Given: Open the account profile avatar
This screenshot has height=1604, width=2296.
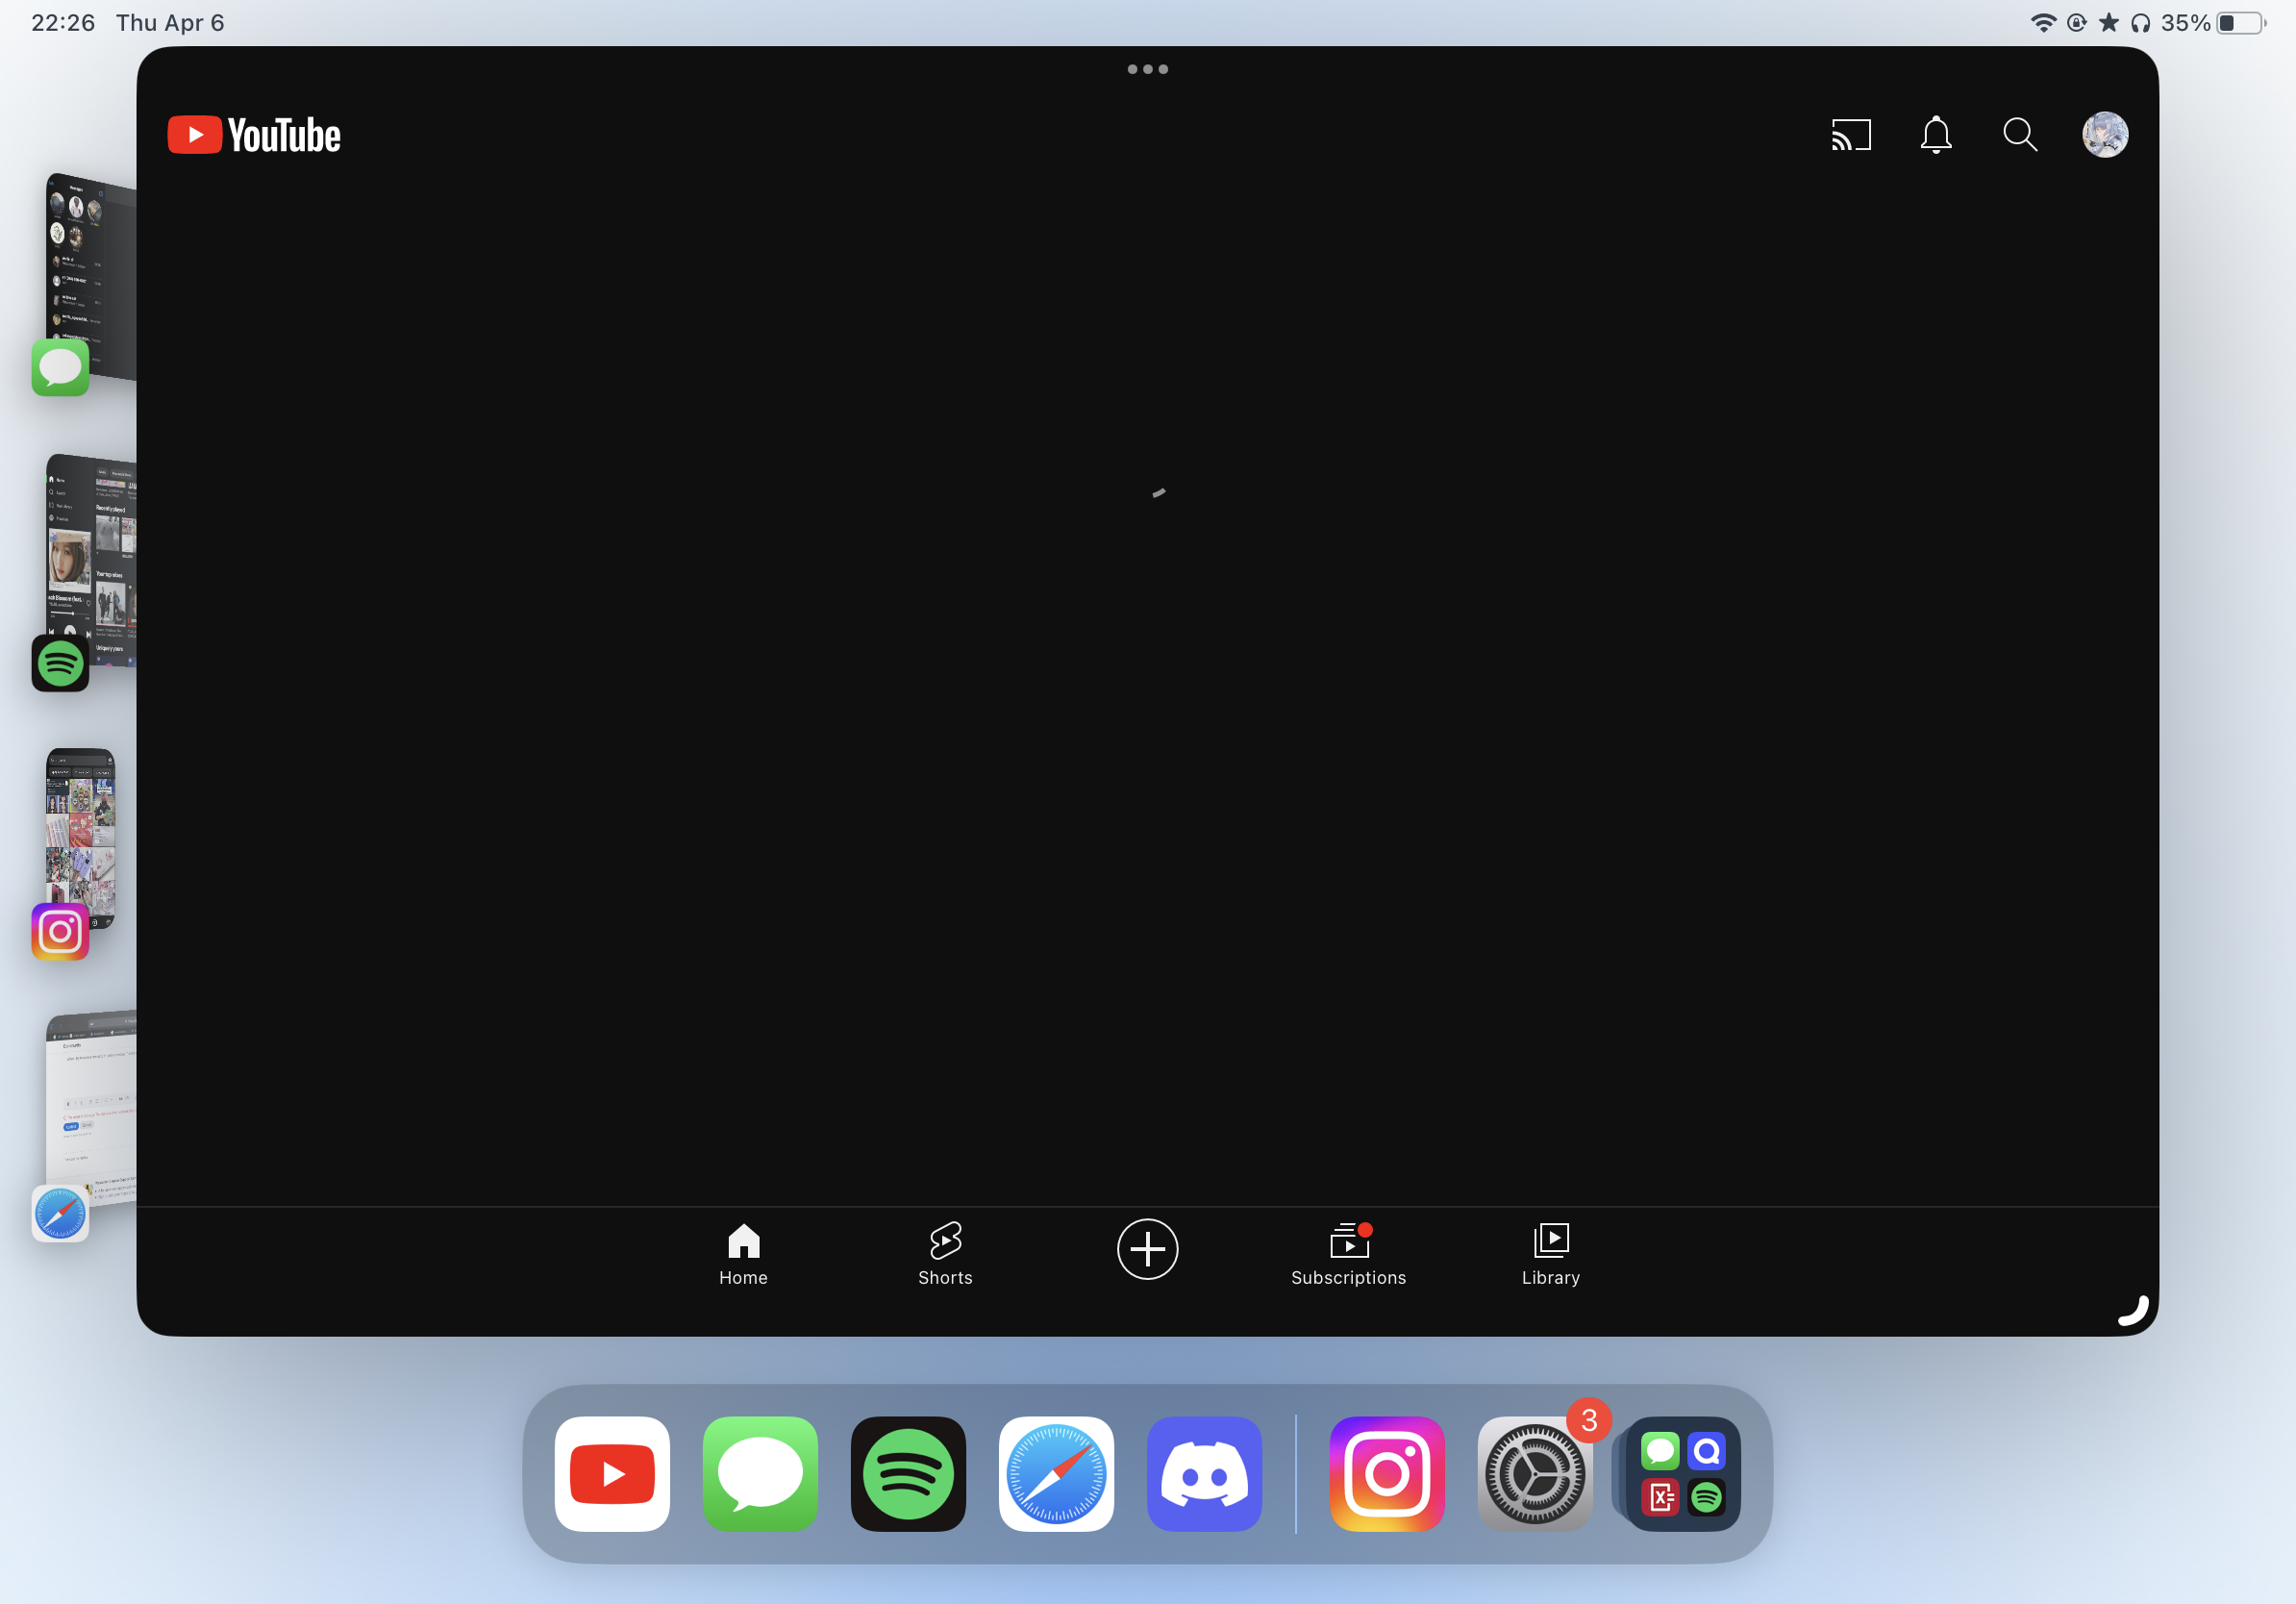Looking at the screenshot, I should [2104, 135].
